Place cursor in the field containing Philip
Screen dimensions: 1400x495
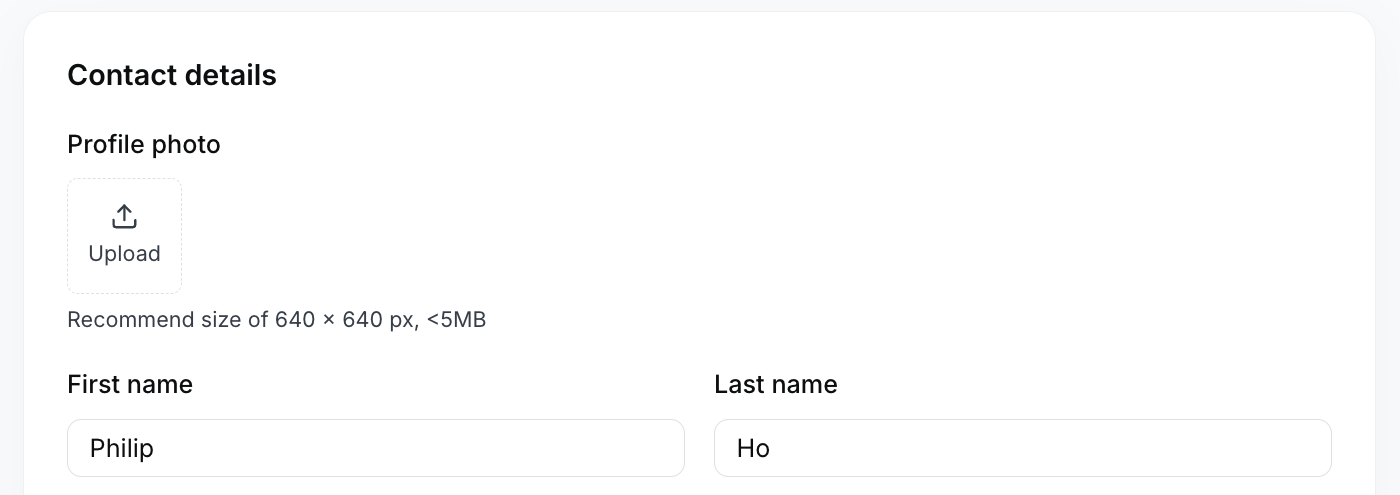click(376, 448)
